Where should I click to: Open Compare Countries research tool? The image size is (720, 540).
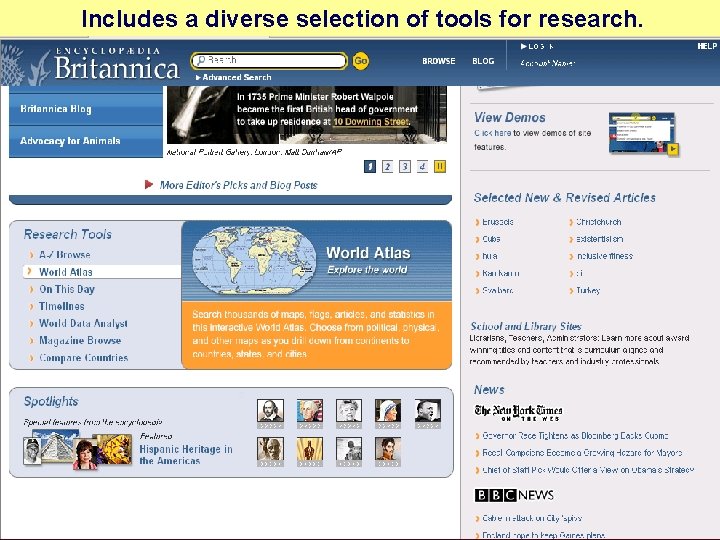[83, 358]
